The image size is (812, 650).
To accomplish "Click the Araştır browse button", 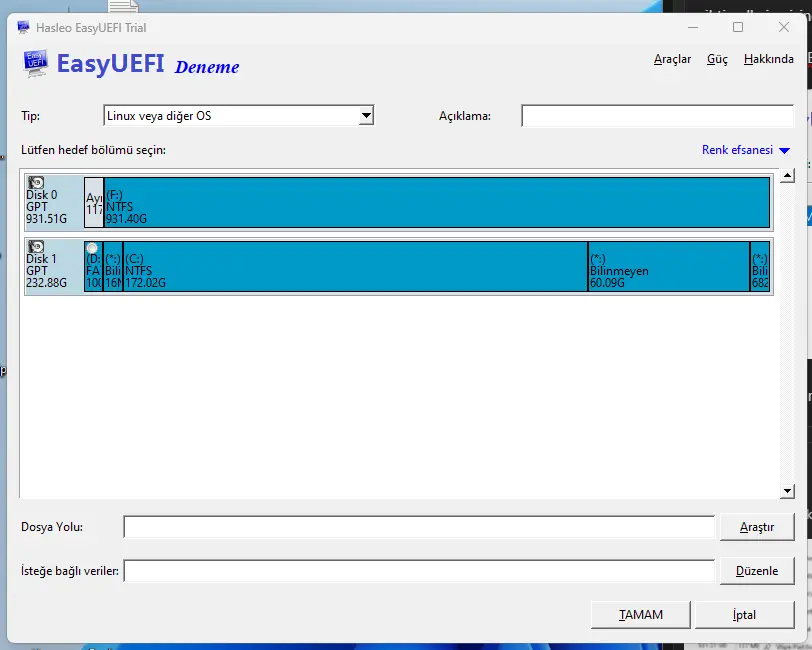I will [757, 527].
